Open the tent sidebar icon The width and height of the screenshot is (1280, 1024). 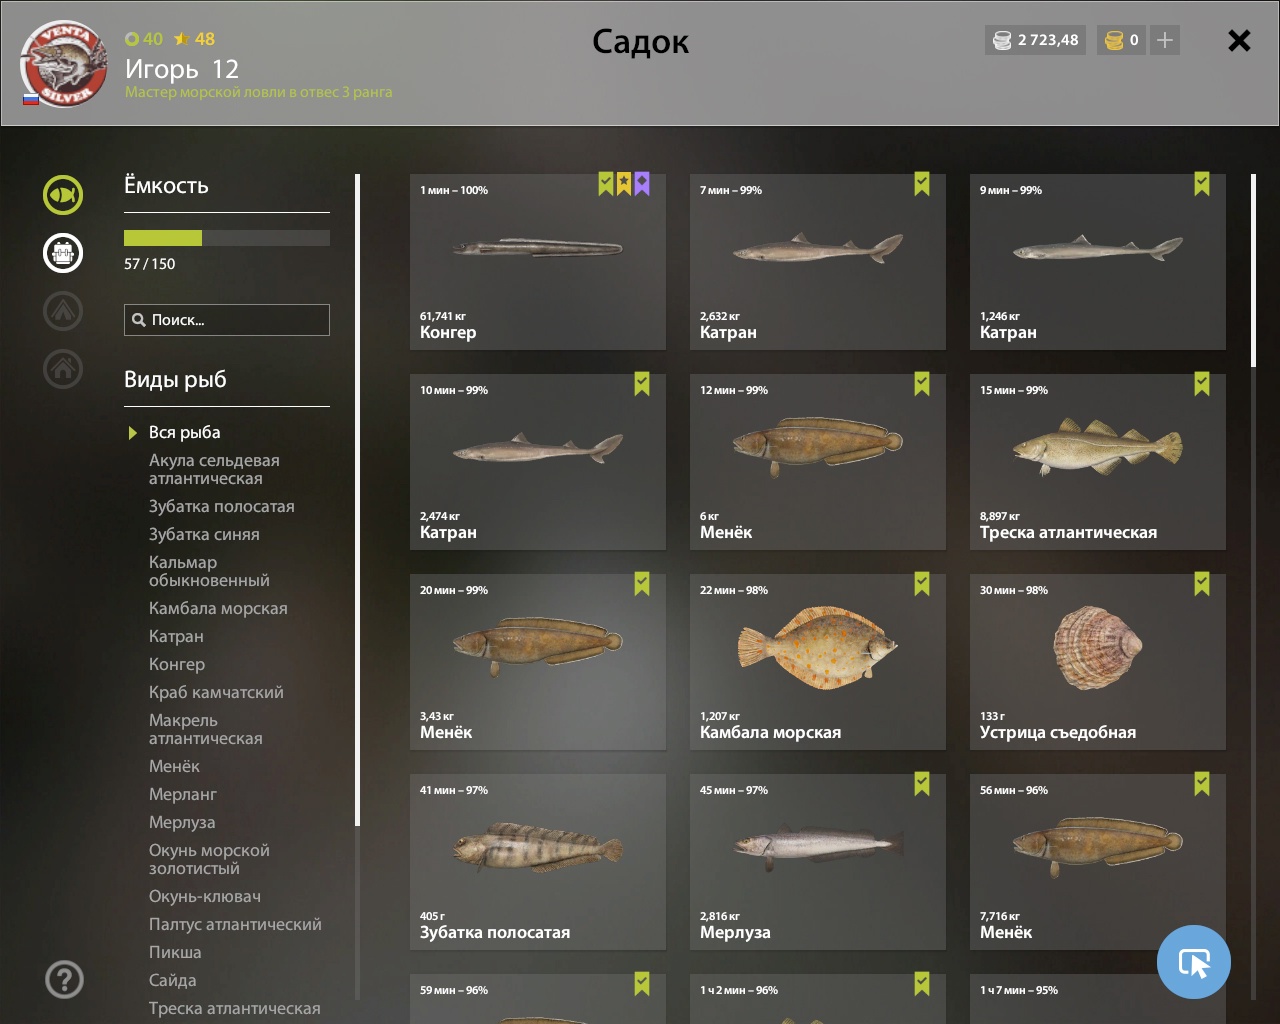pos(63,311)
